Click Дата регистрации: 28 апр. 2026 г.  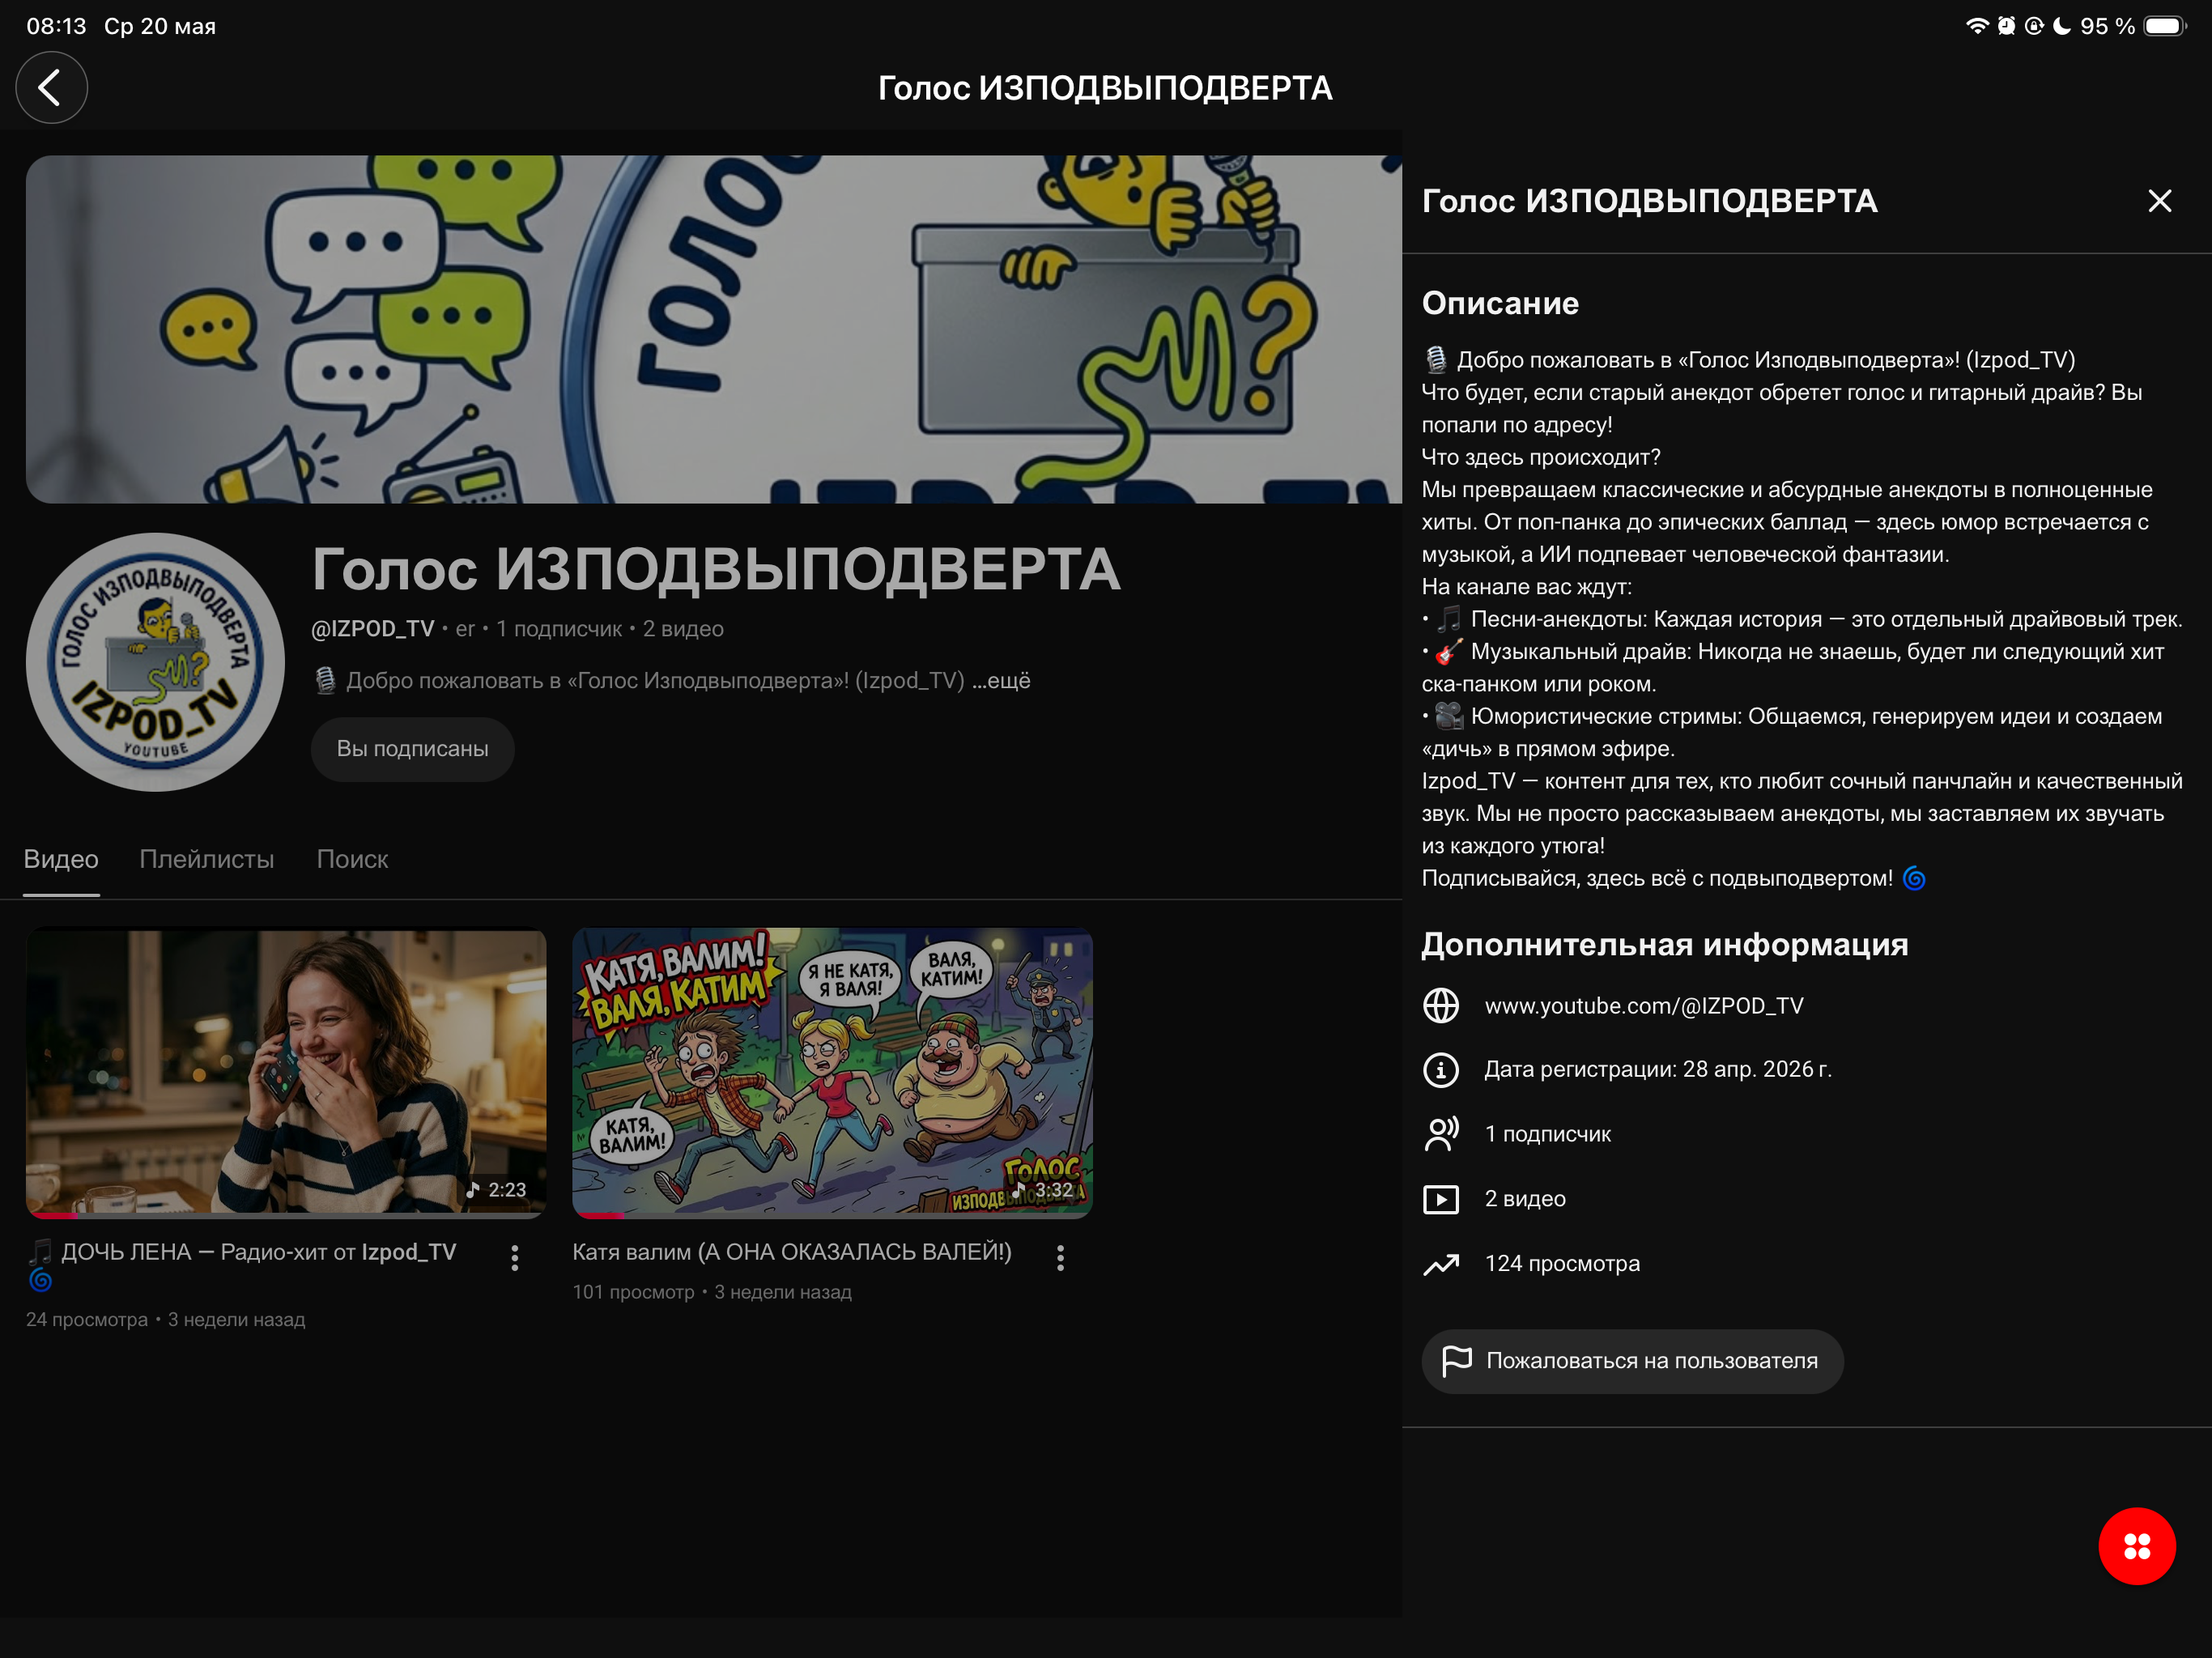coord(1658,1070)
